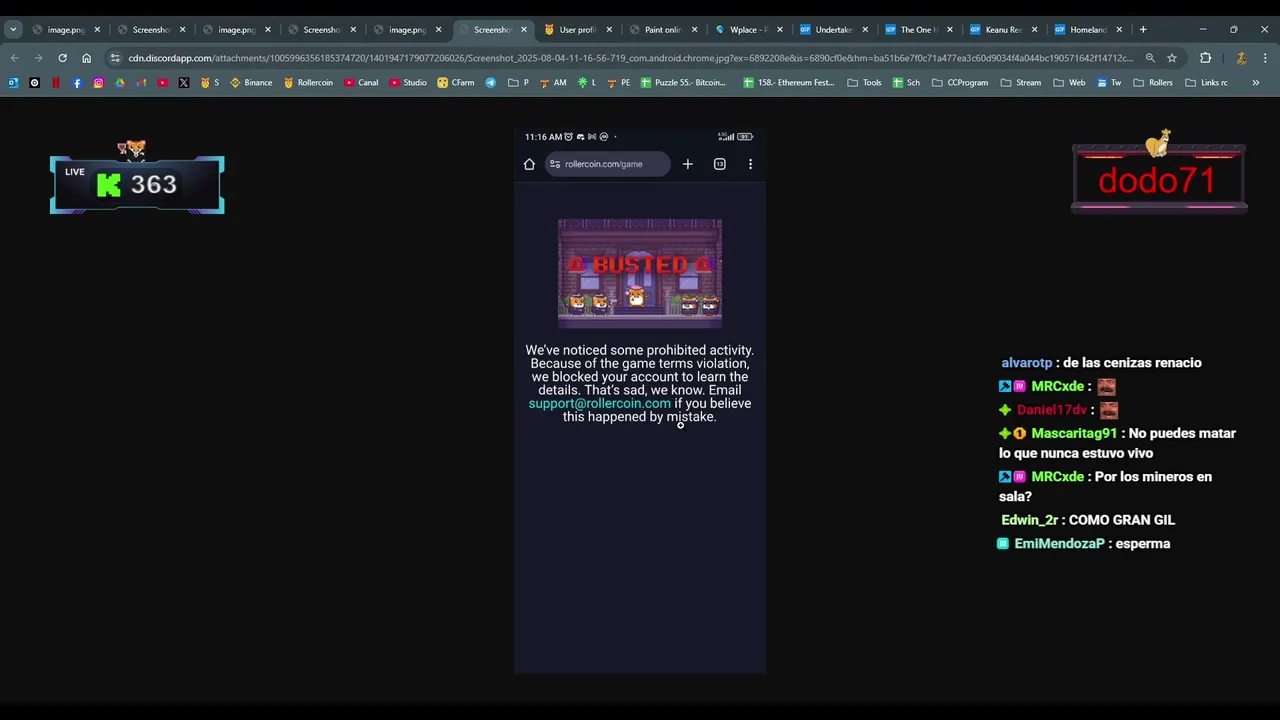Expand the Tools bookmark folder
1280x720 pixels.
click(x=864, y=83)
